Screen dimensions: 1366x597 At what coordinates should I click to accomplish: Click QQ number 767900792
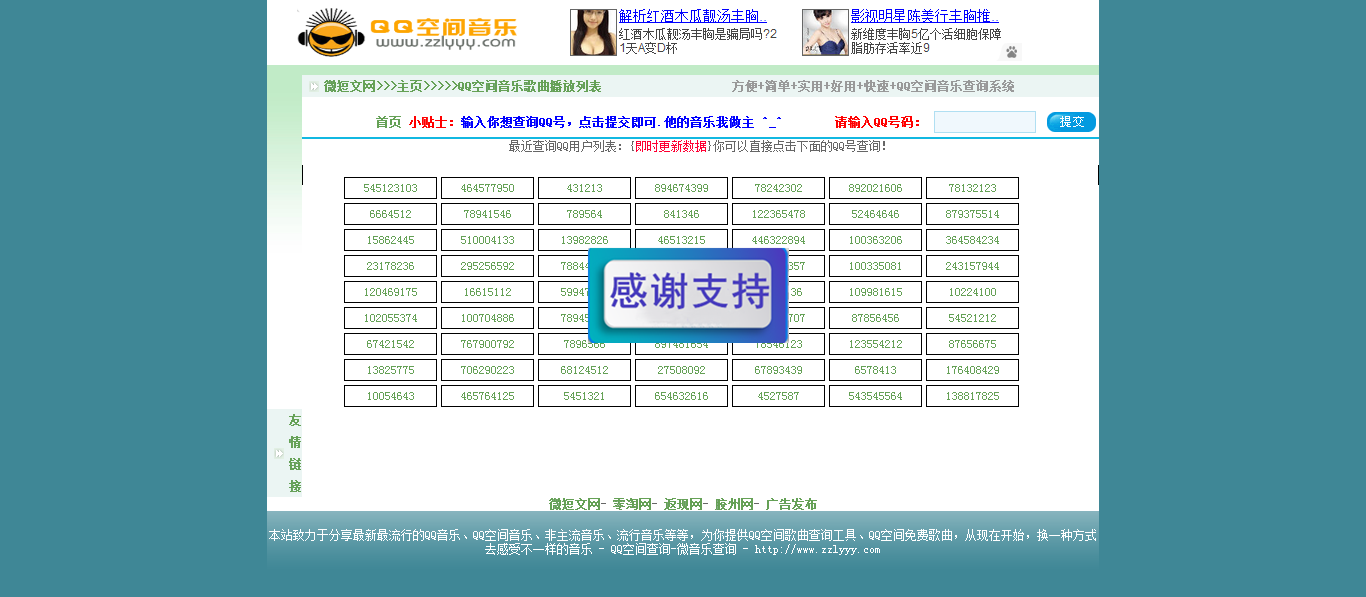(x=487, y=344)
